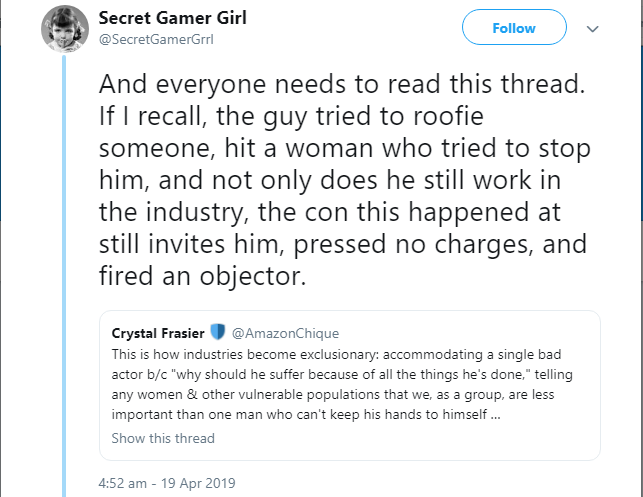Open Crystal Frasier's name in quoted tweet
This screenshot has width=643, height=497.
click(158, 333)
